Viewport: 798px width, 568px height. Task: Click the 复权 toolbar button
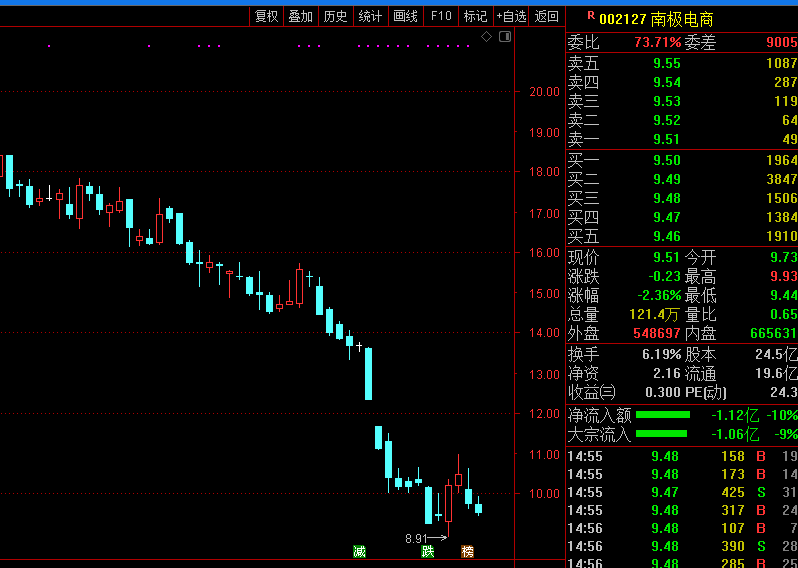pos(267,16)
